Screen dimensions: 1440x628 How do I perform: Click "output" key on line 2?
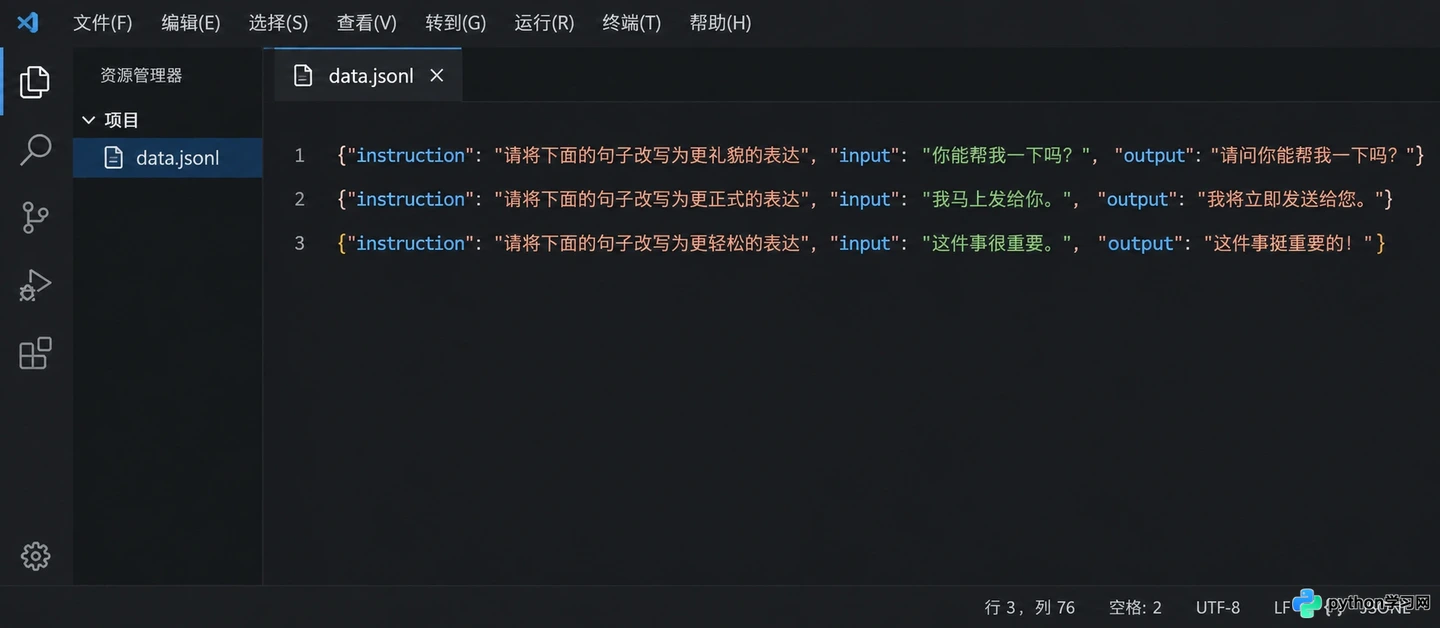pyautogui.click(x=1139, y=199)
